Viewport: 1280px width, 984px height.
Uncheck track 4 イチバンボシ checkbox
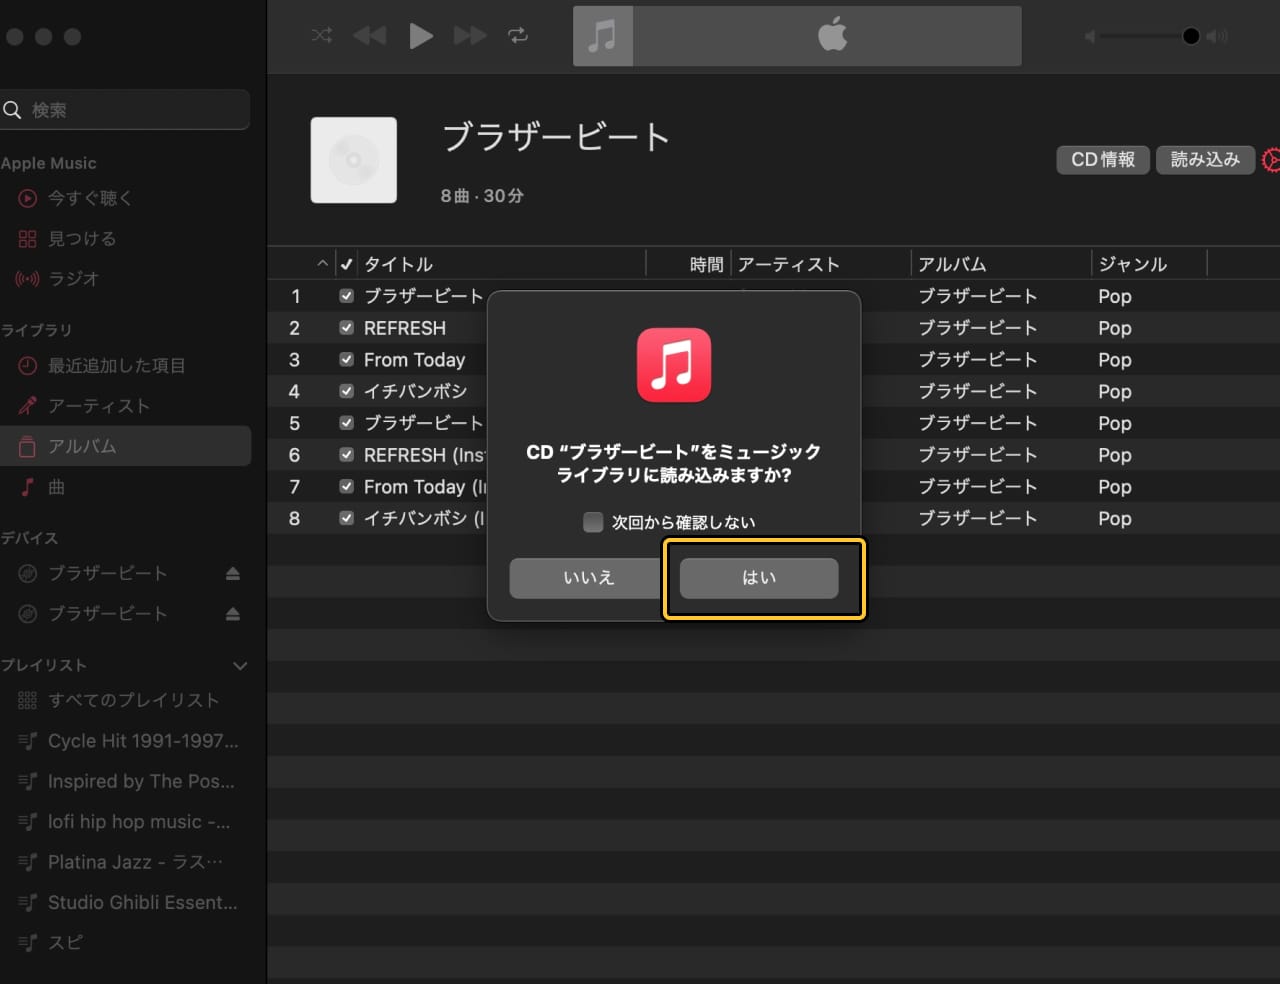(346, 391)
